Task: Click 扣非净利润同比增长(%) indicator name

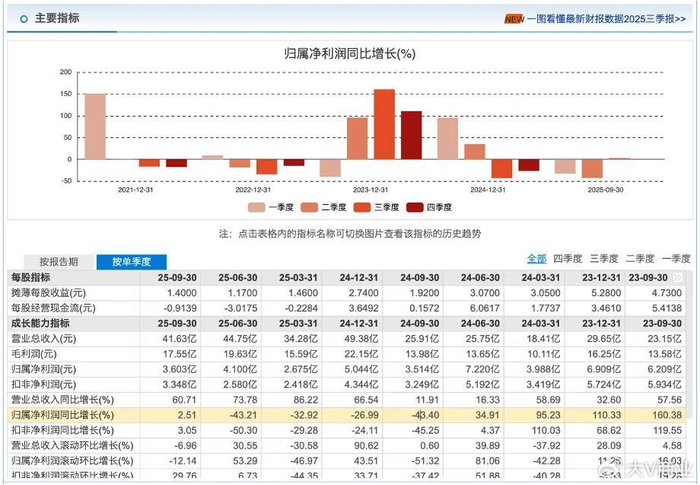Action: click(x=62, y=431)
